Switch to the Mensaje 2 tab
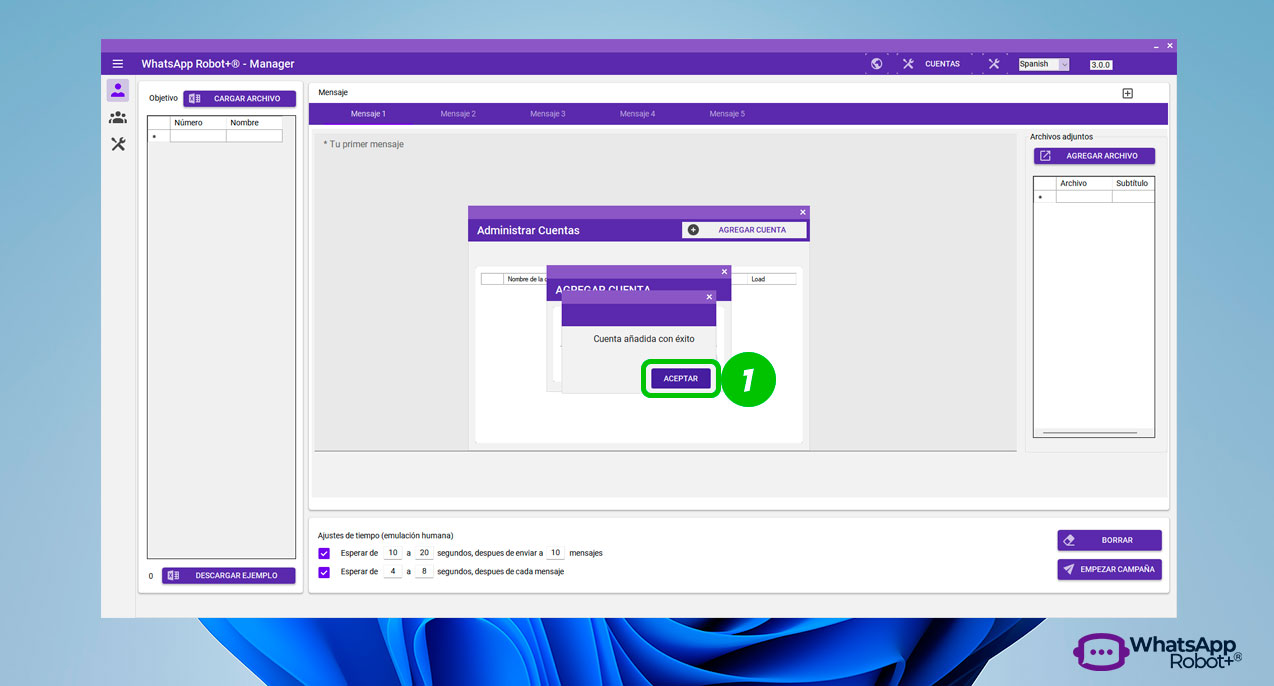The height and width of the screenshot is (686, 1274). pos(458,114)
